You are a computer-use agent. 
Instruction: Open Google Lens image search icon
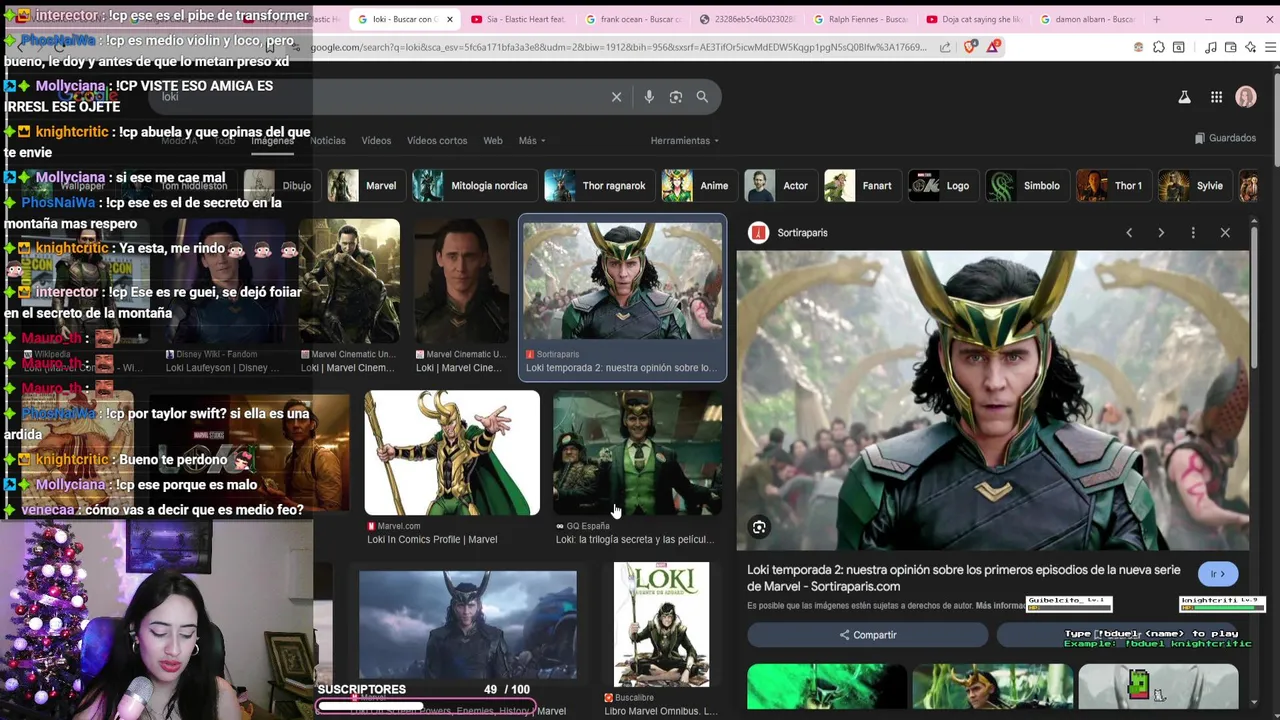[x=676, y=97]
